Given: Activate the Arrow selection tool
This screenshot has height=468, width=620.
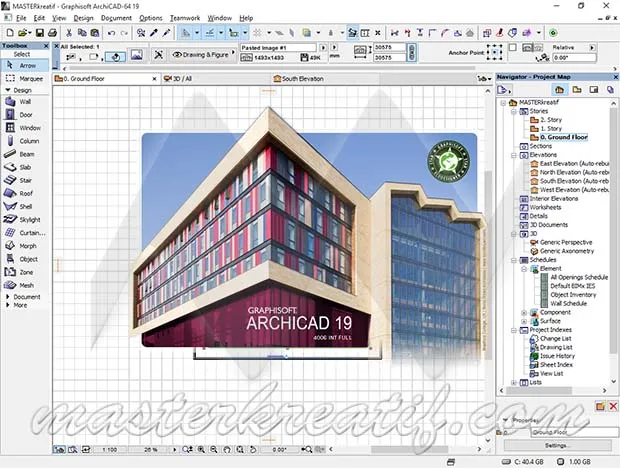Looking at the screenshot, I should point(25,65).
